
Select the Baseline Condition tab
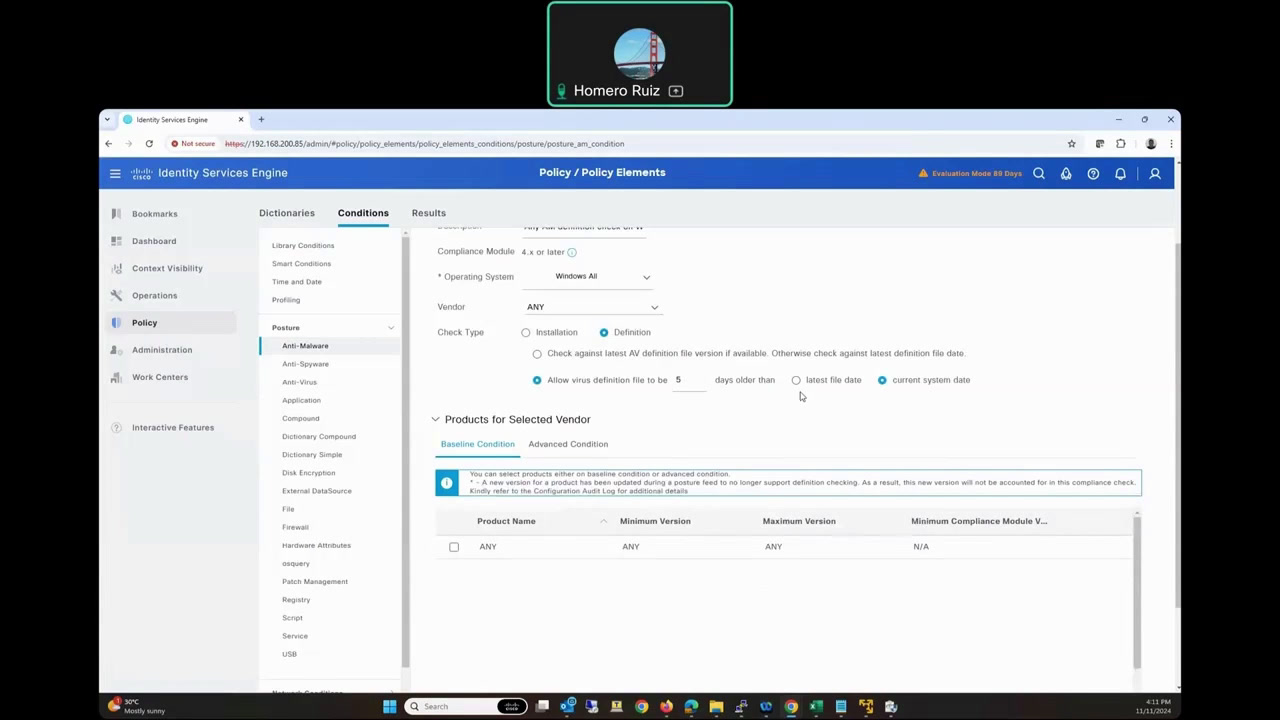pos(478,444)
